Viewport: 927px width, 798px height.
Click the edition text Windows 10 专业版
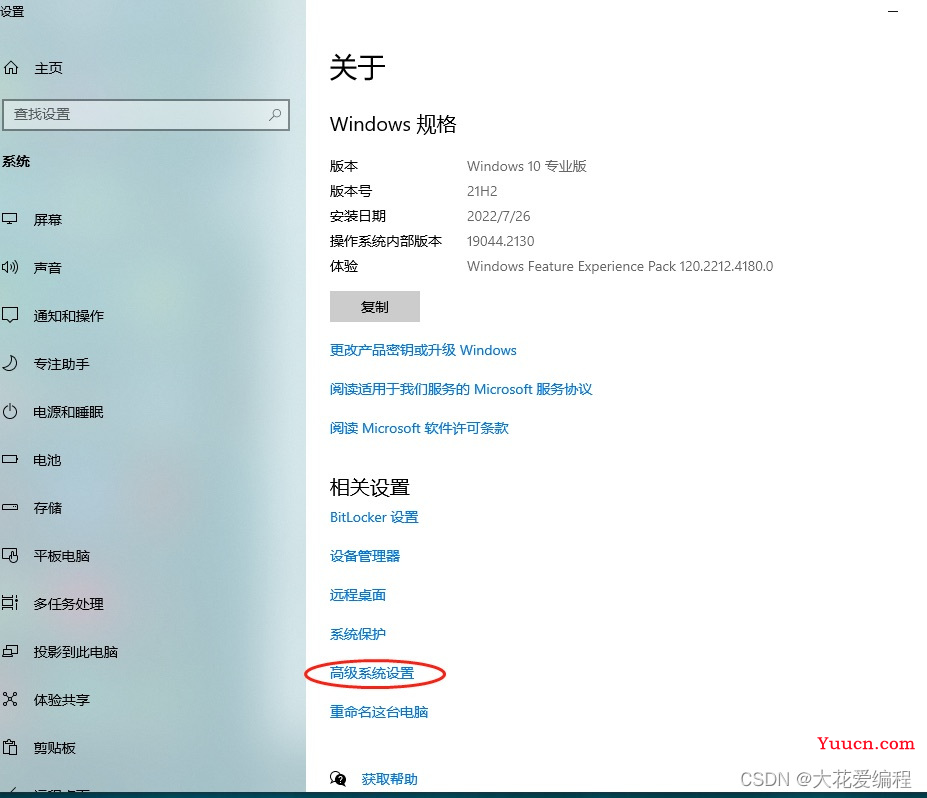(x=527, y=166)
